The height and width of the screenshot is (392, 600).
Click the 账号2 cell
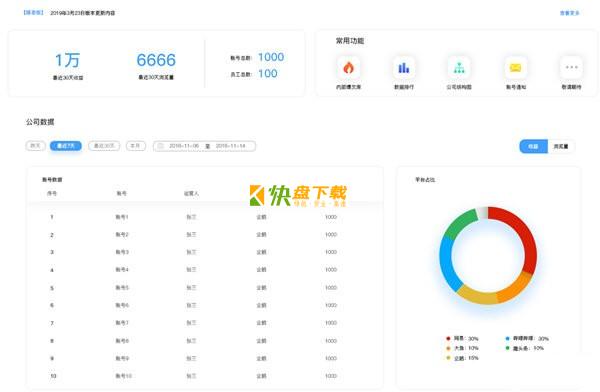point(122,235)
